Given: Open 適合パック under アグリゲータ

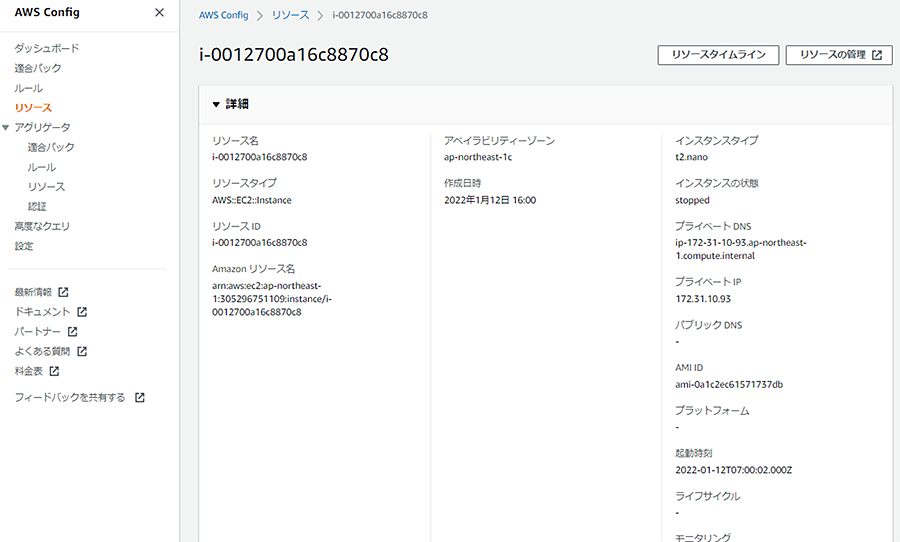Looking at the screenshot, I should 51,147.
